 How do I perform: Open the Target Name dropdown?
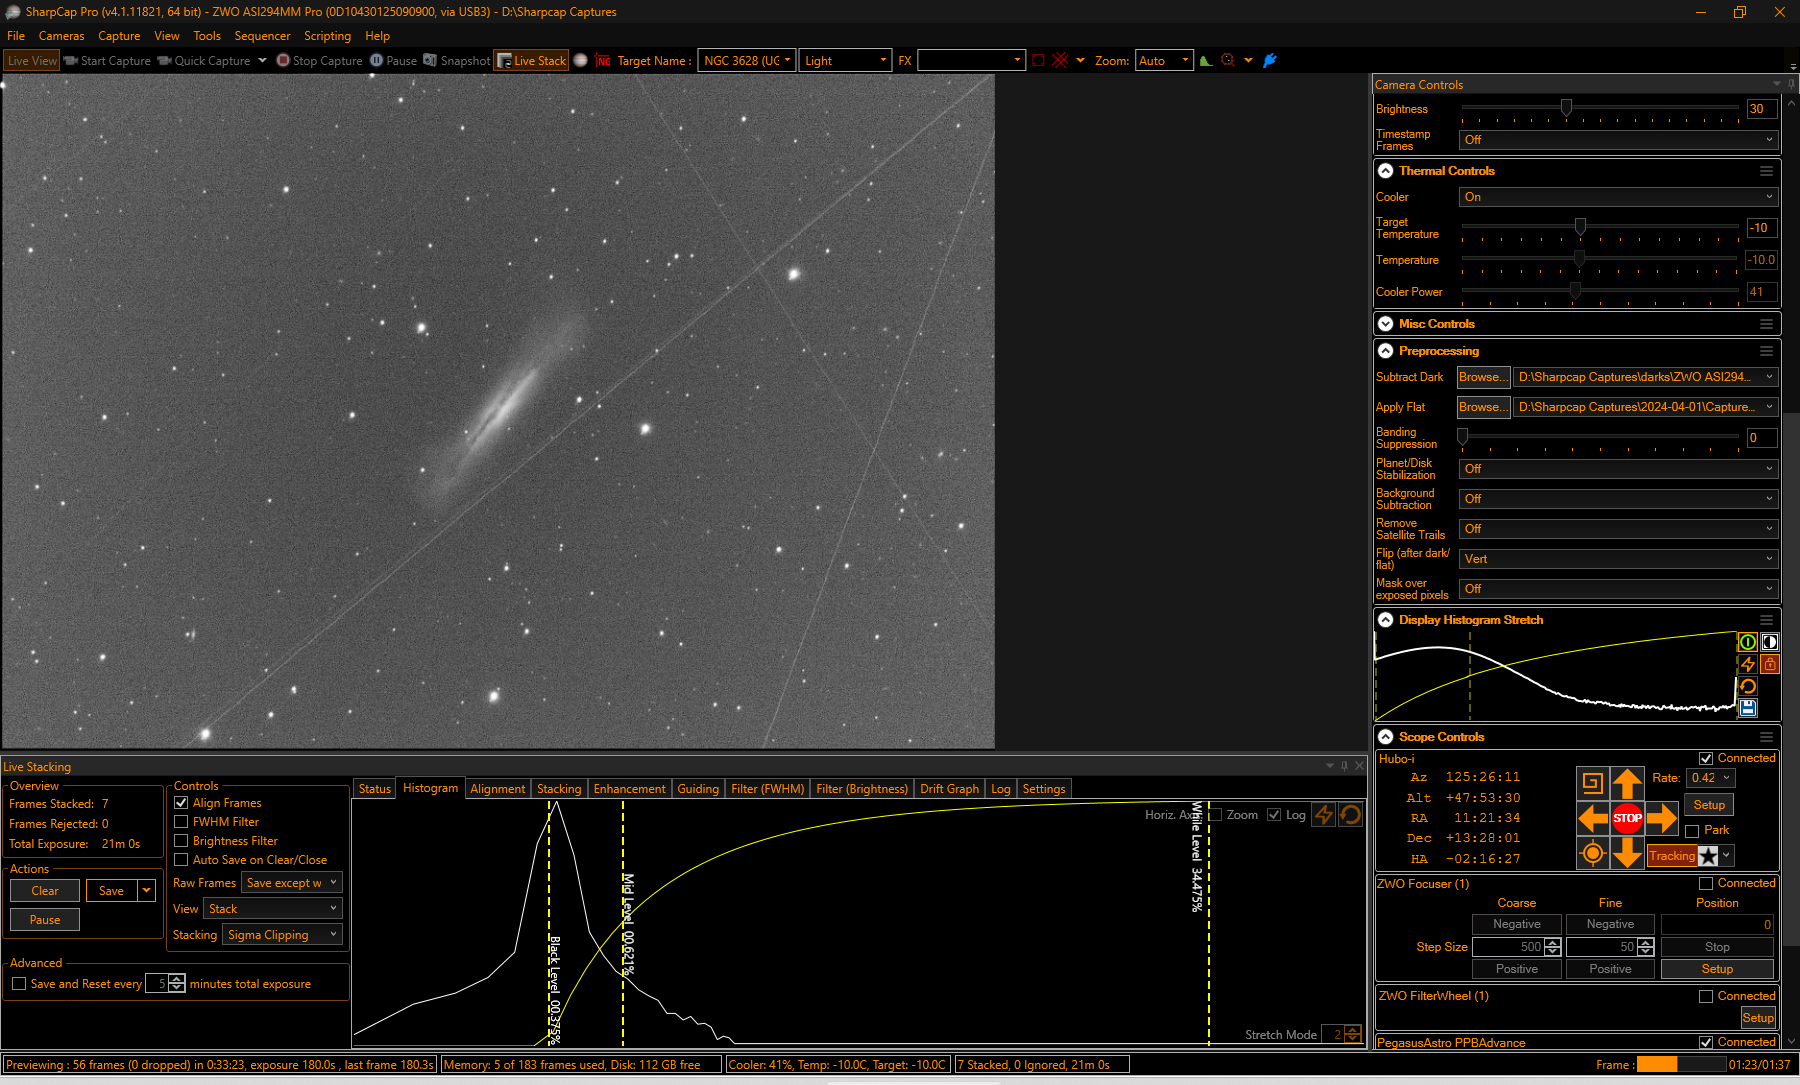pos(747,60)
